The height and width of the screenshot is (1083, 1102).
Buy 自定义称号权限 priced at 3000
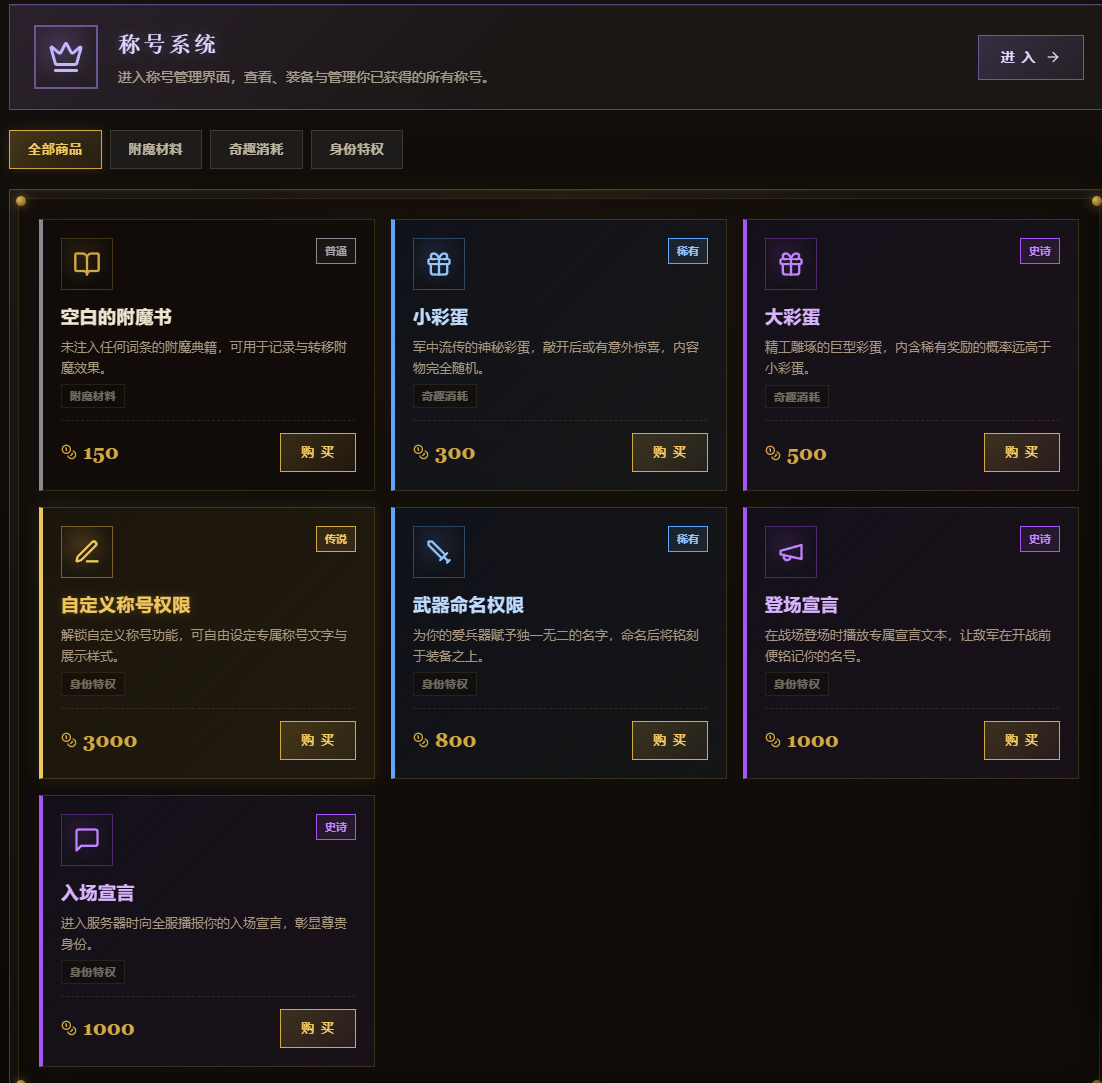pyautogui.click(x=318, y=741)
